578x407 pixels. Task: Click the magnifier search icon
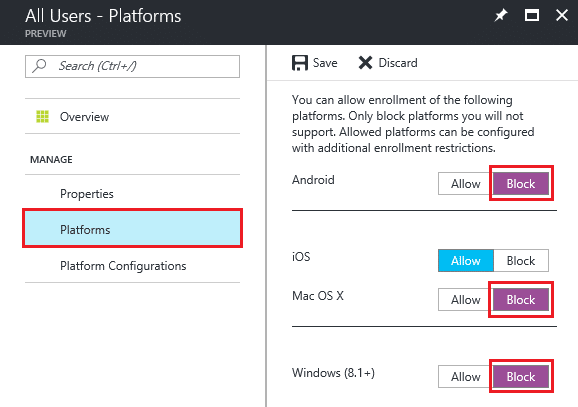39,66
